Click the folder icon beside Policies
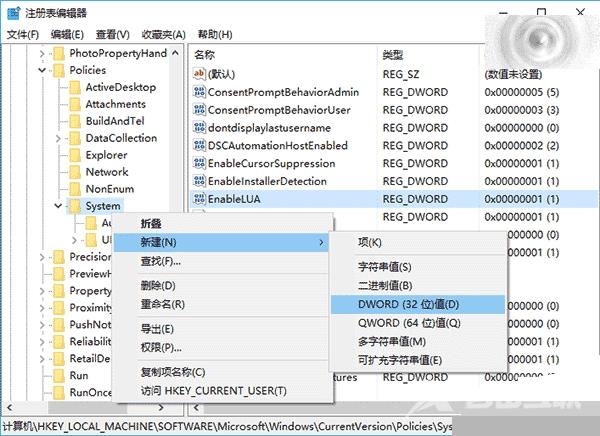600x436 pixels. 58,70
